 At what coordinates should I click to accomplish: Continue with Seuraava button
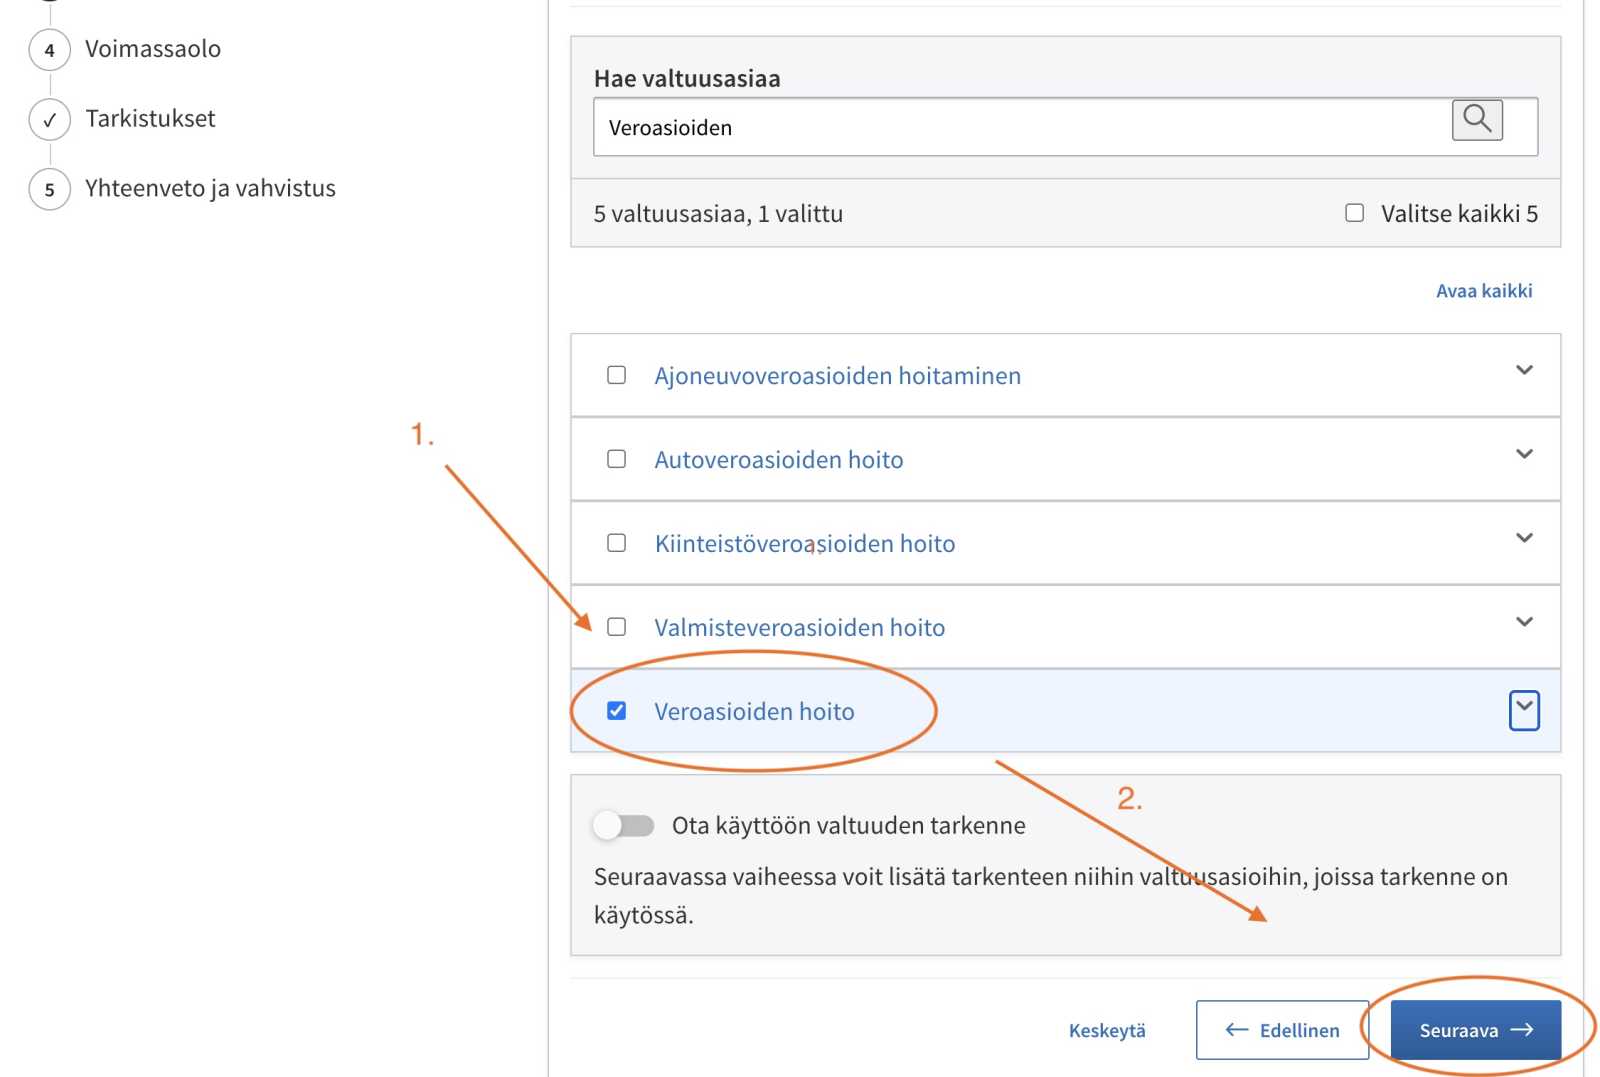click(x=1476, y=1030)
